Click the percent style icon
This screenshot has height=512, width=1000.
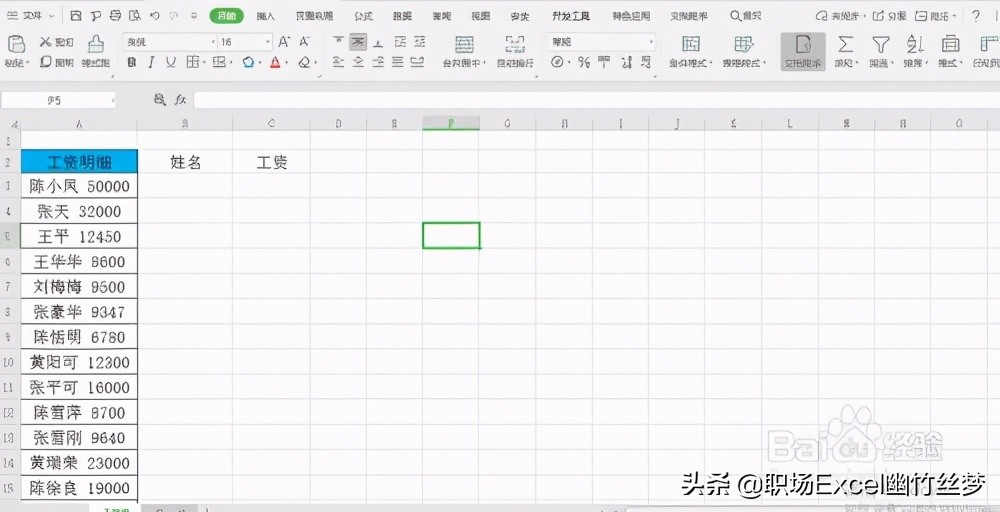[x=584, y=62]
